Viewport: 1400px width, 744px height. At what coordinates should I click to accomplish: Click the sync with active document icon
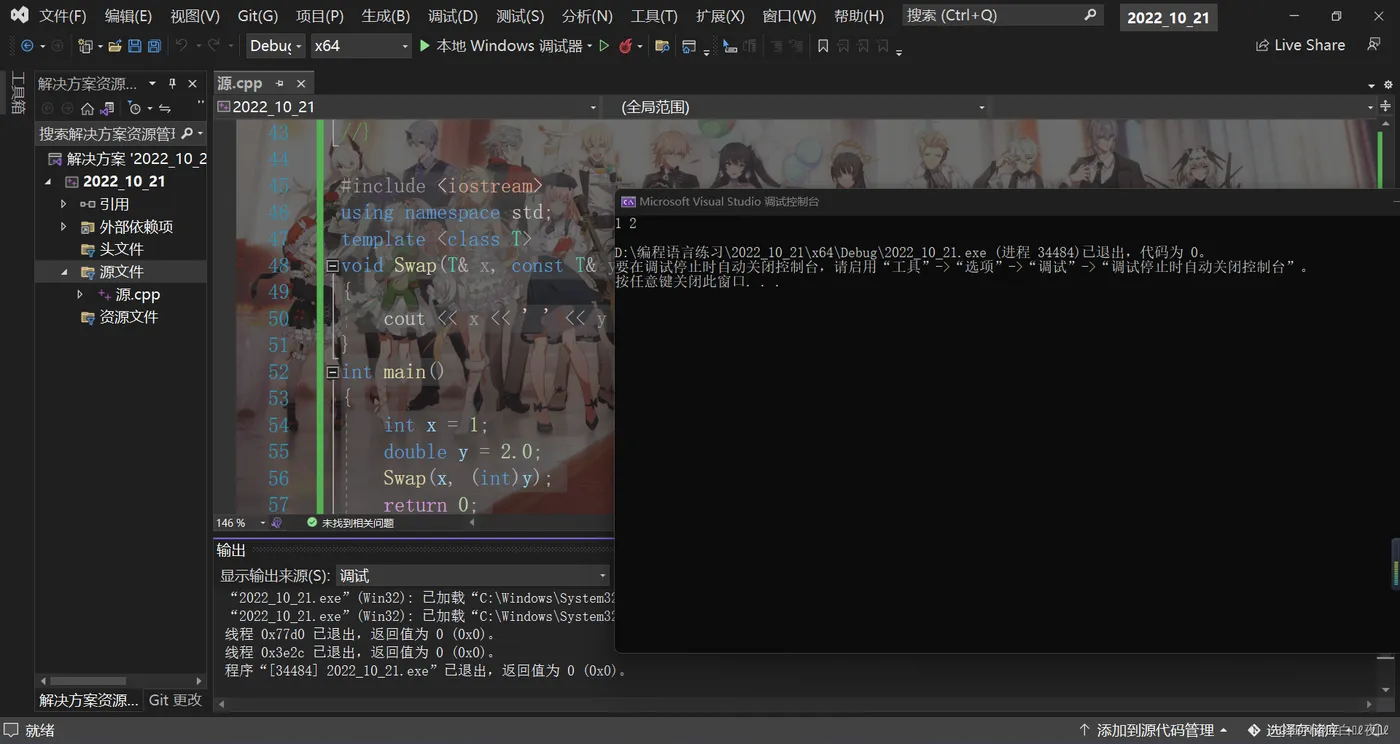[x=165, y=108]
